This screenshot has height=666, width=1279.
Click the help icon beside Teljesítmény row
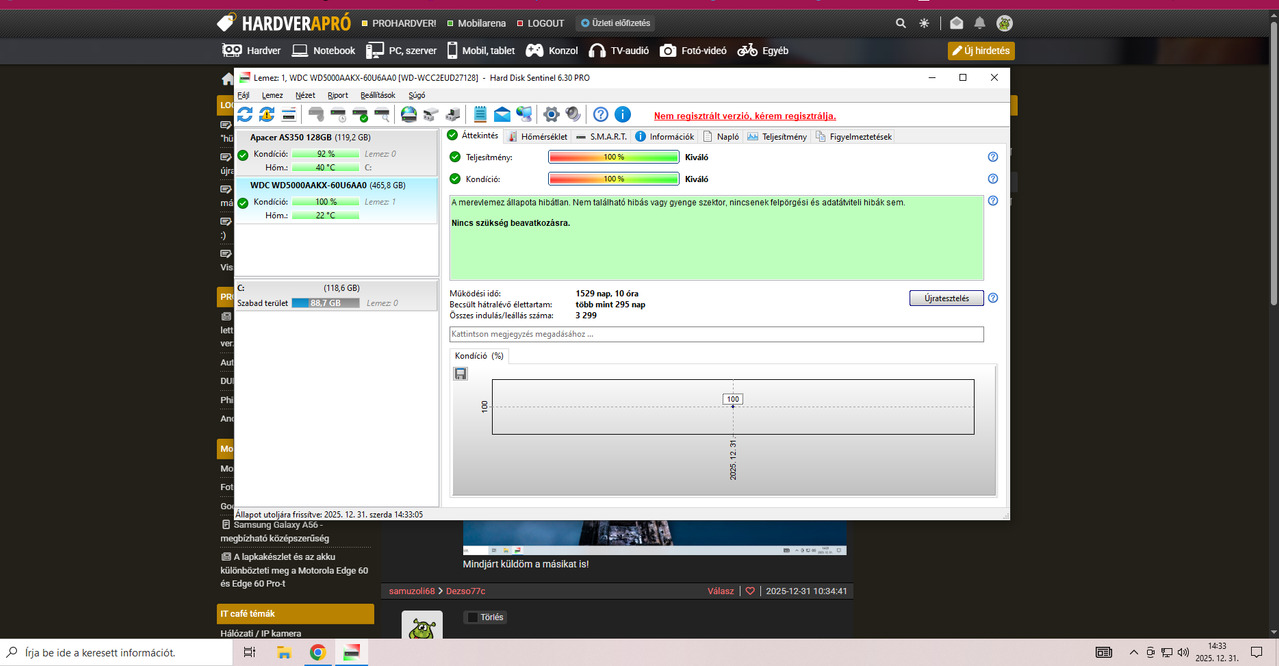[993, 157]
